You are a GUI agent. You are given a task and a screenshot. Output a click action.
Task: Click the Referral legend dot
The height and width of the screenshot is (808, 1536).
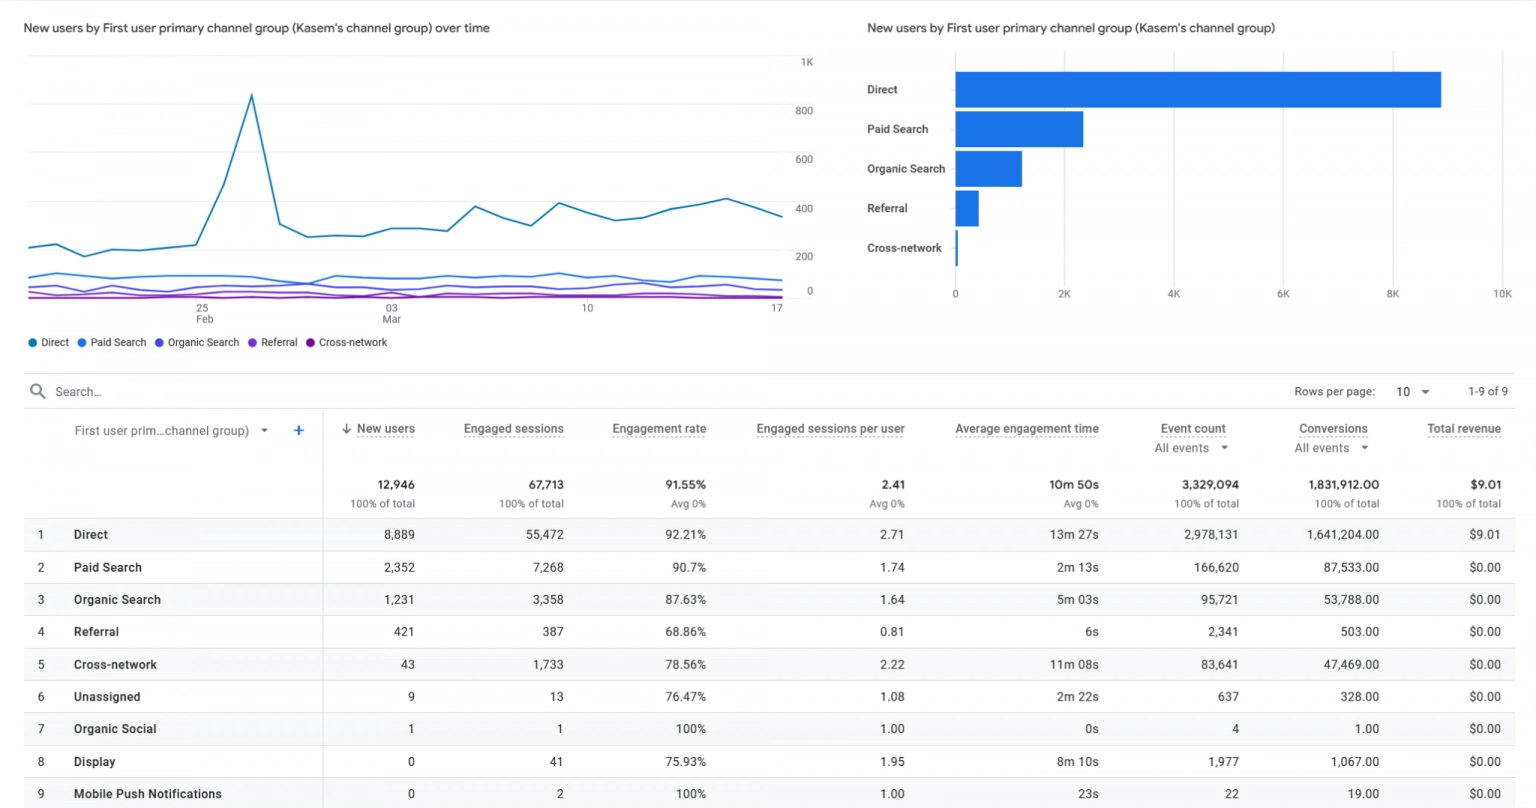tap(250, 342)
